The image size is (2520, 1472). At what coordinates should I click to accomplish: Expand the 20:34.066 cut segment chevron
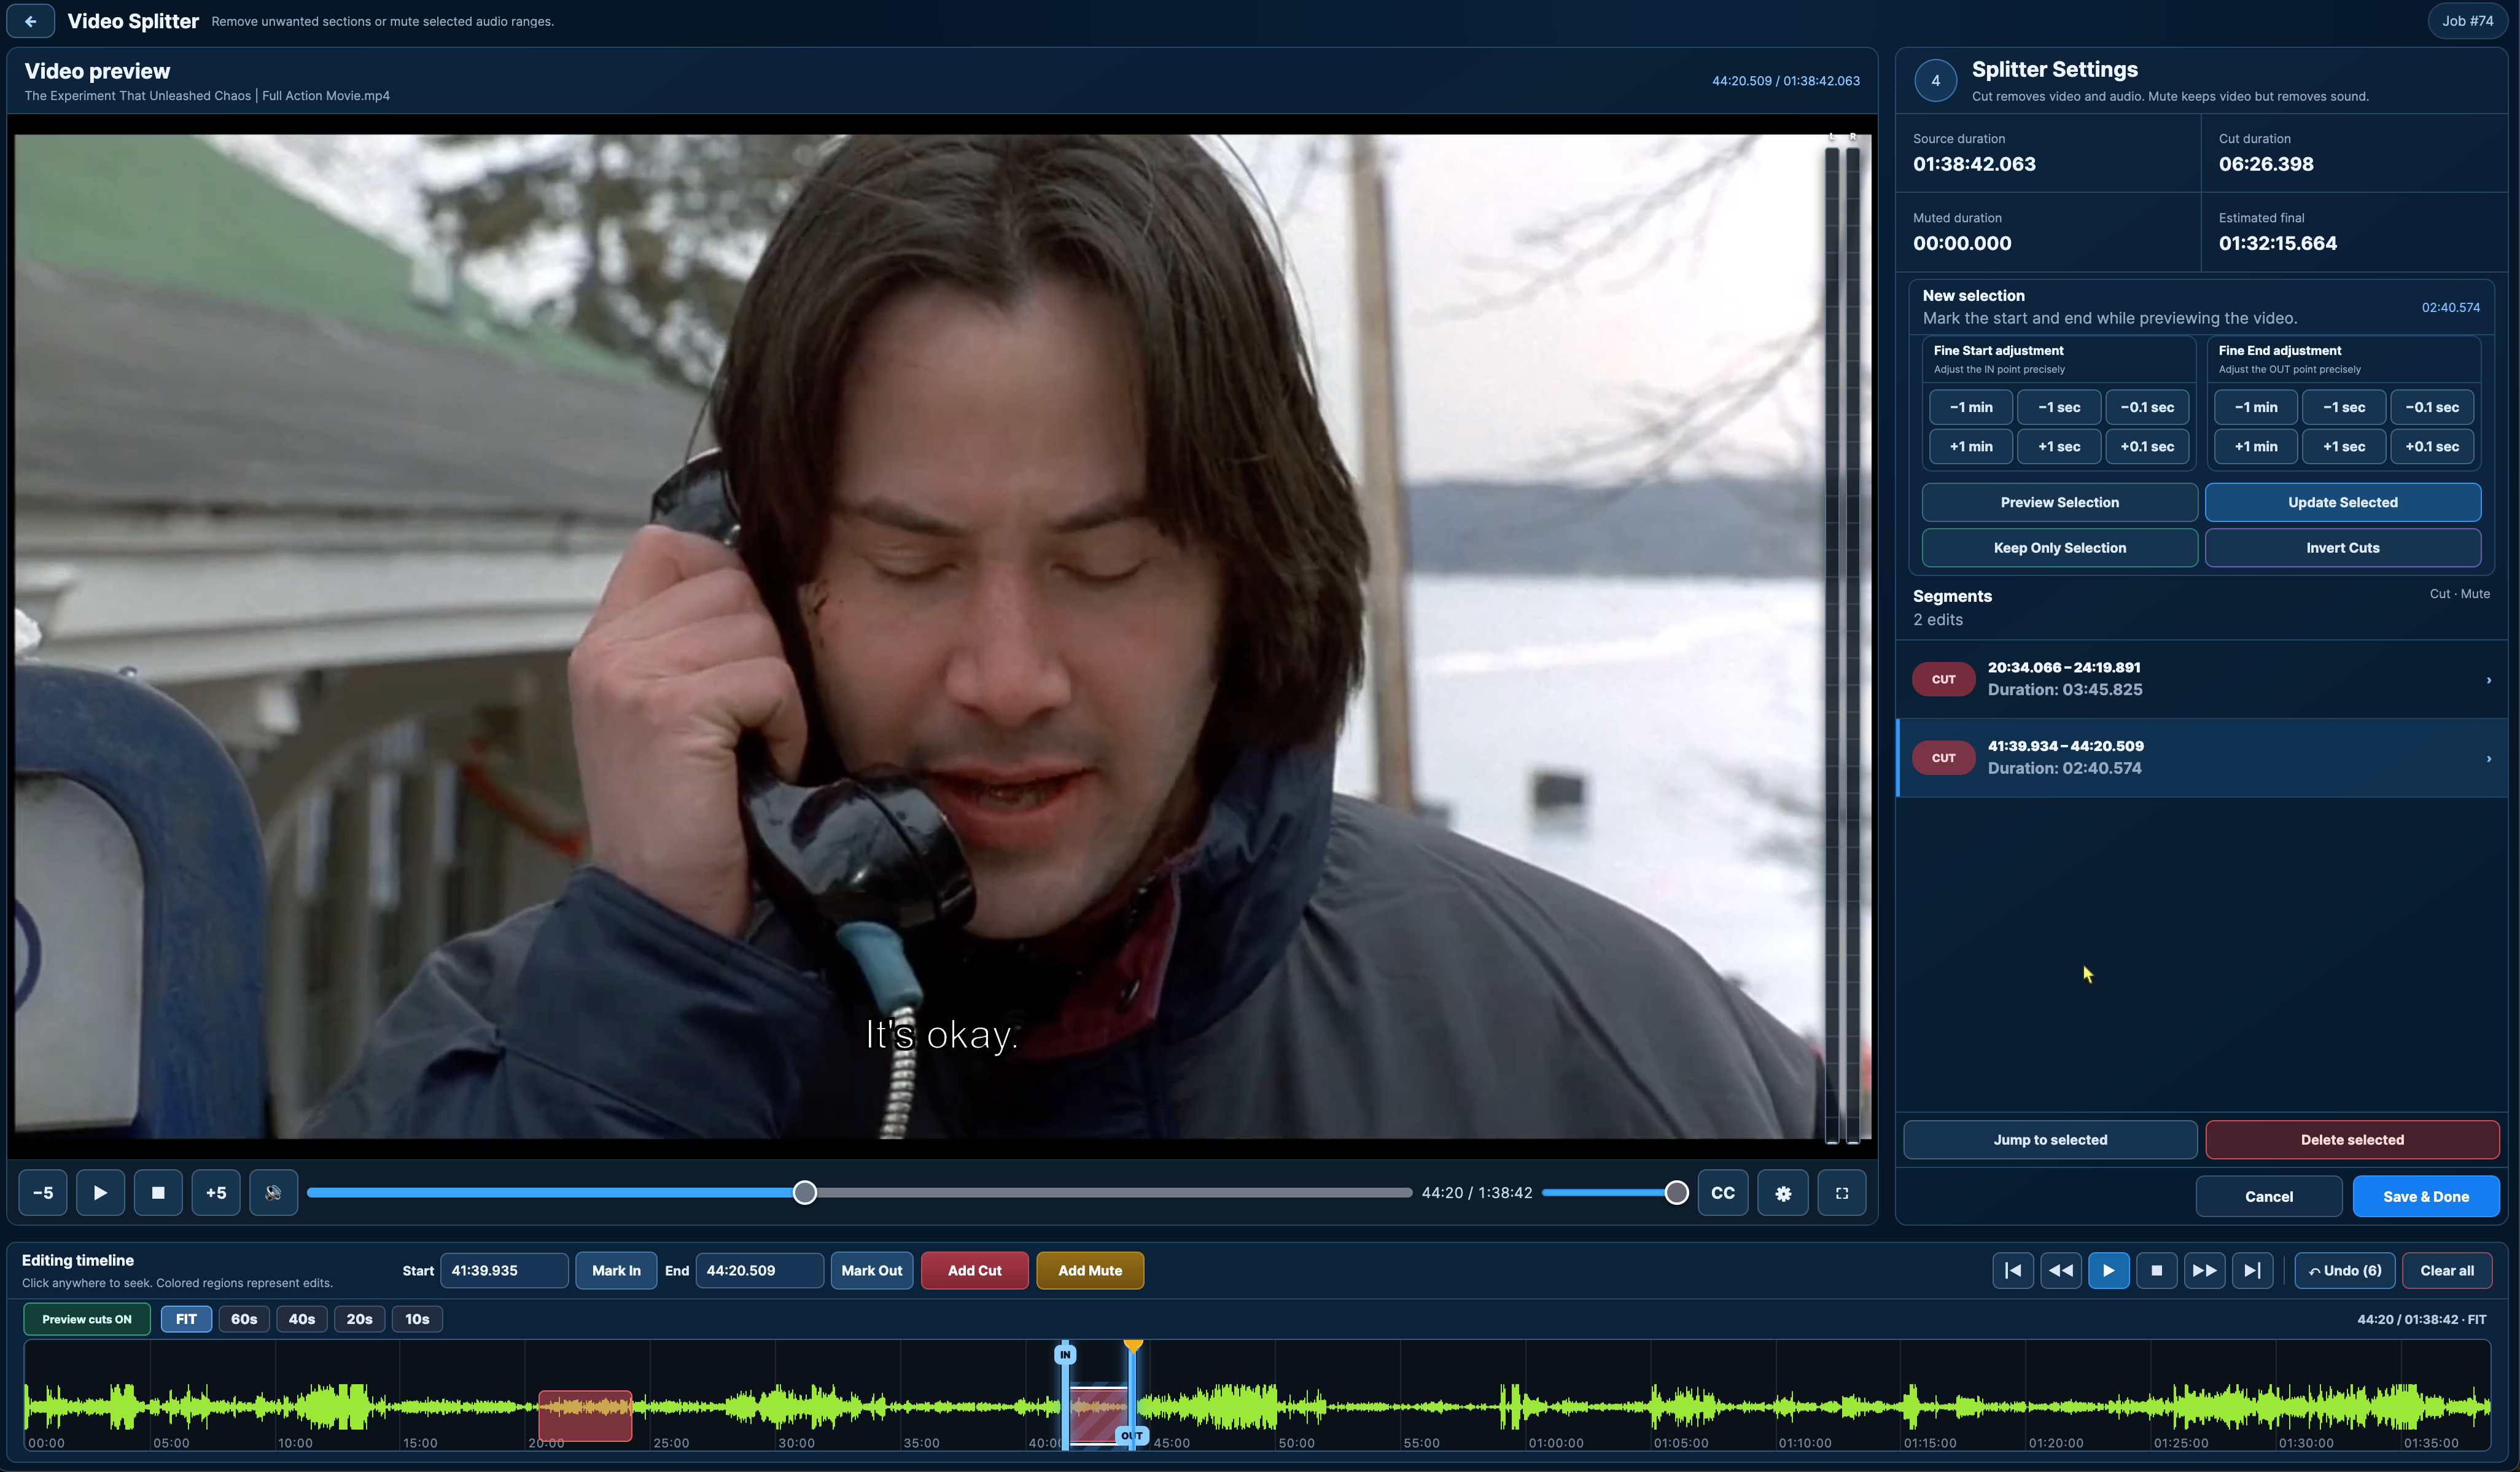point(2488,680)
